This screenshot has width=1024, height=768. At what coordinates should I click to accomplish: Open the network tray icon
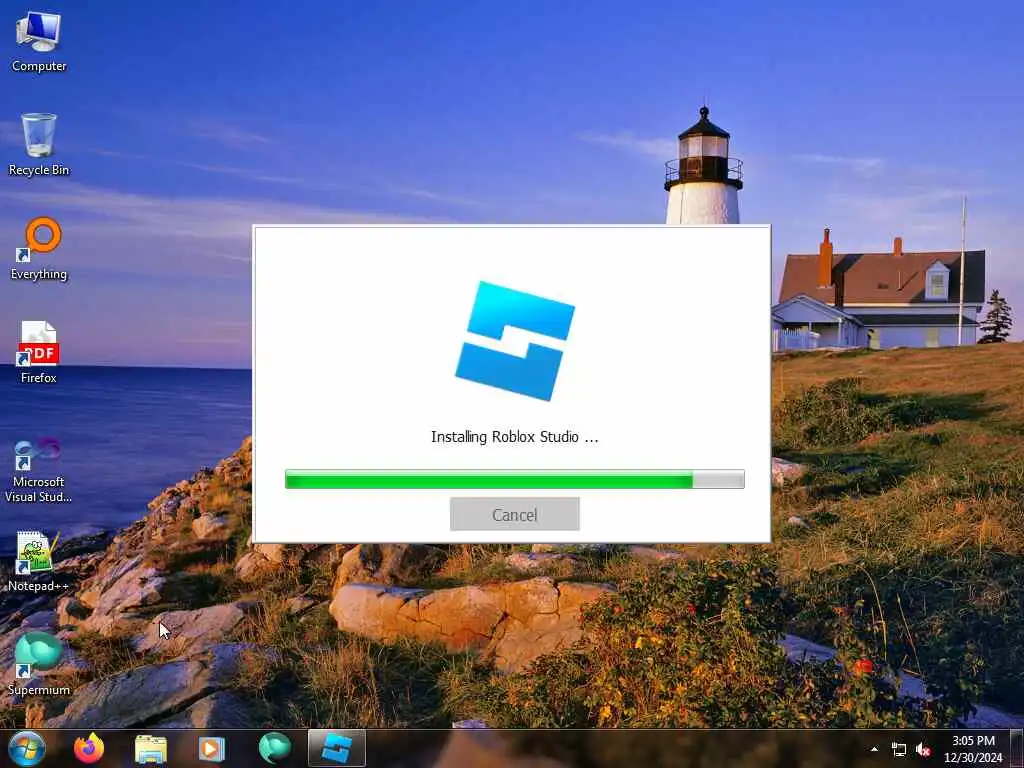tap(899, 750)
